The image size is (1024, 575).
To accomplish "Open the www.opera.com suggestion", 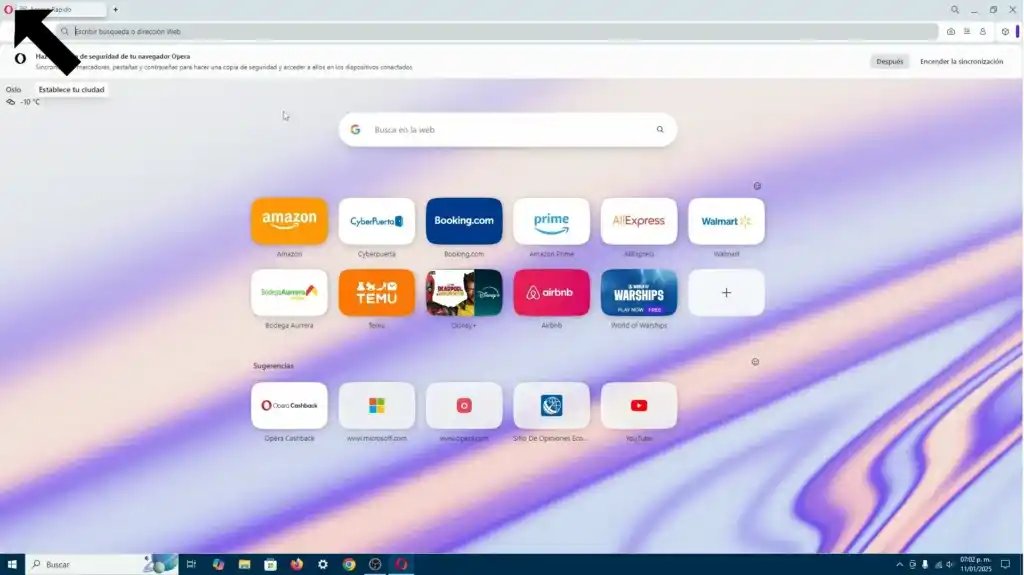I will [464, 406].
